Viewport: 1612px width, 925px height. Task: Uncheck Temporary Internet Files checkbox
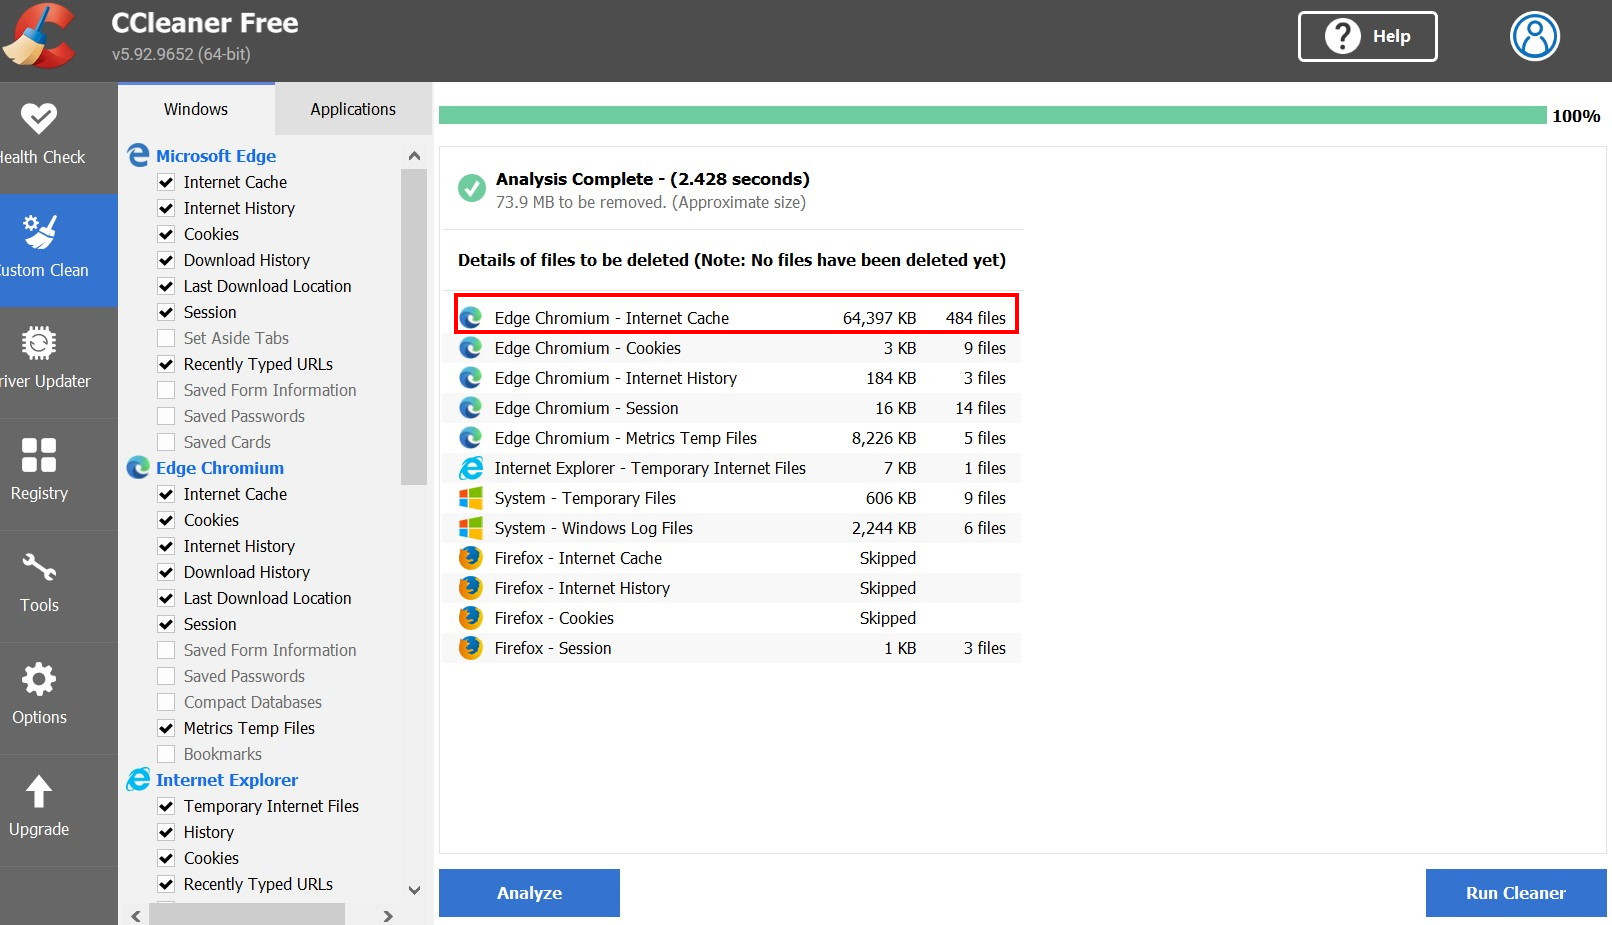166,806
